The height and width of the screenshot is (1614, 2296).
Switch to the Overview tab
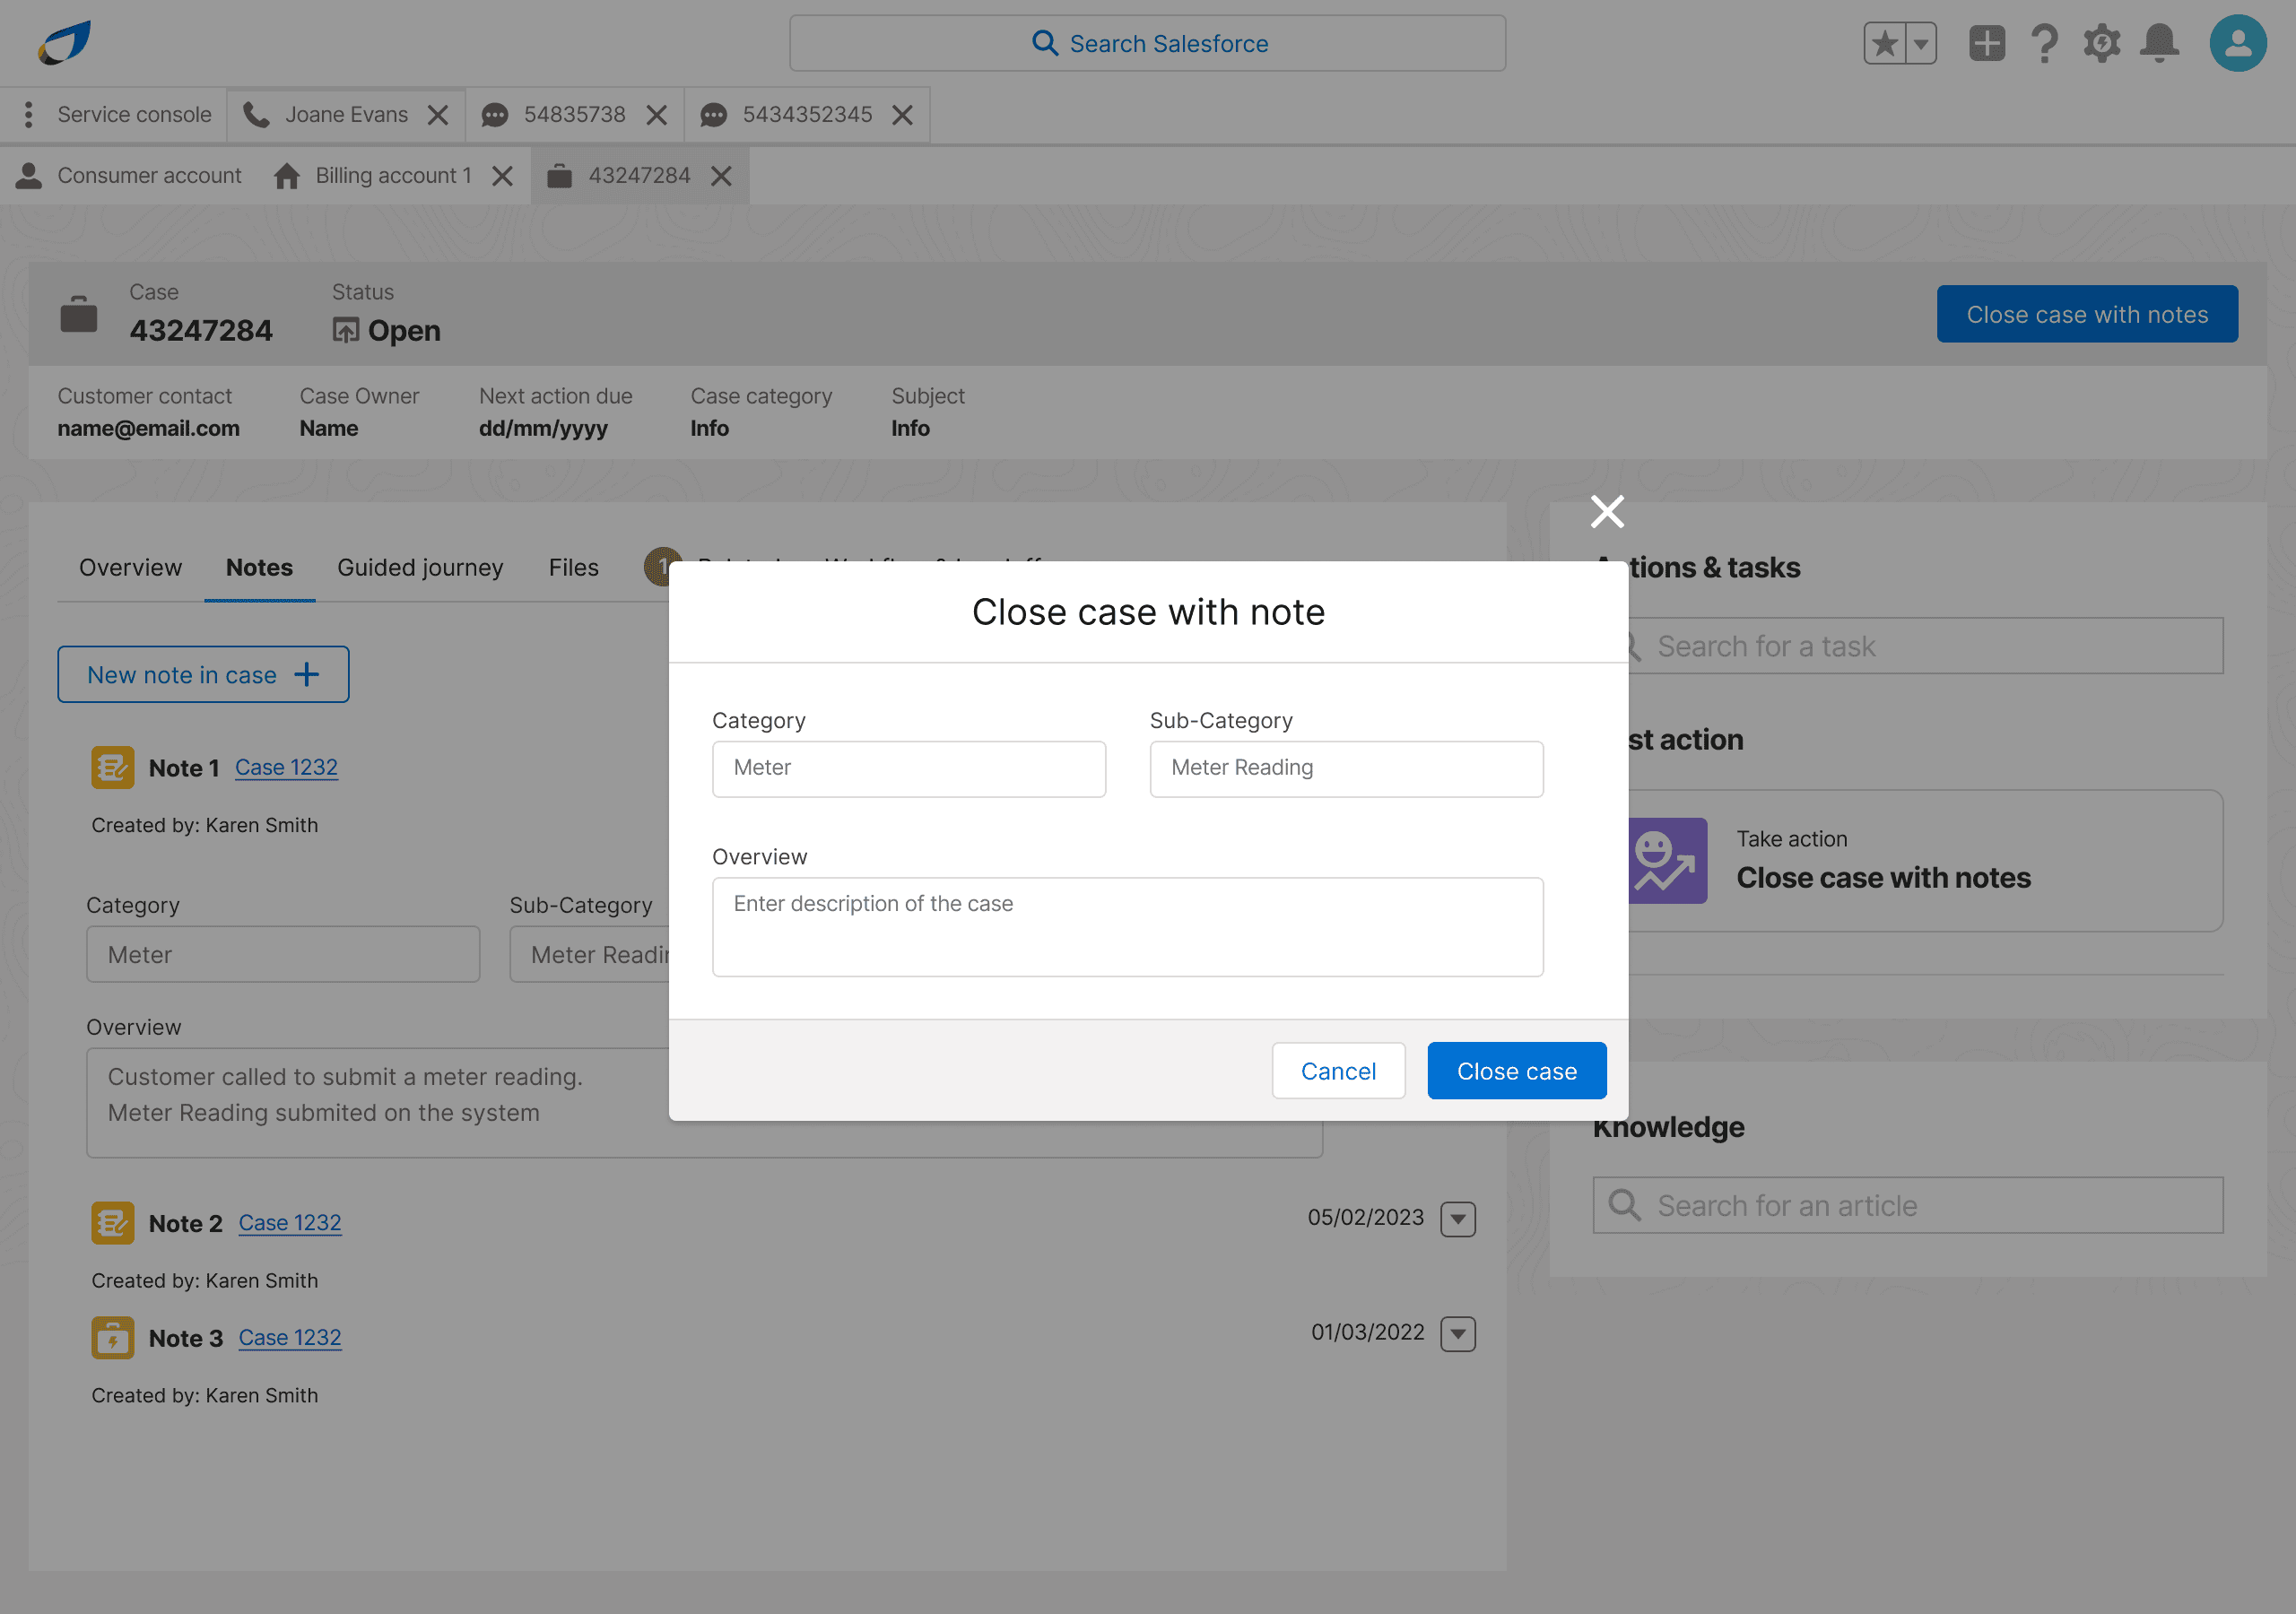point(130,567)
